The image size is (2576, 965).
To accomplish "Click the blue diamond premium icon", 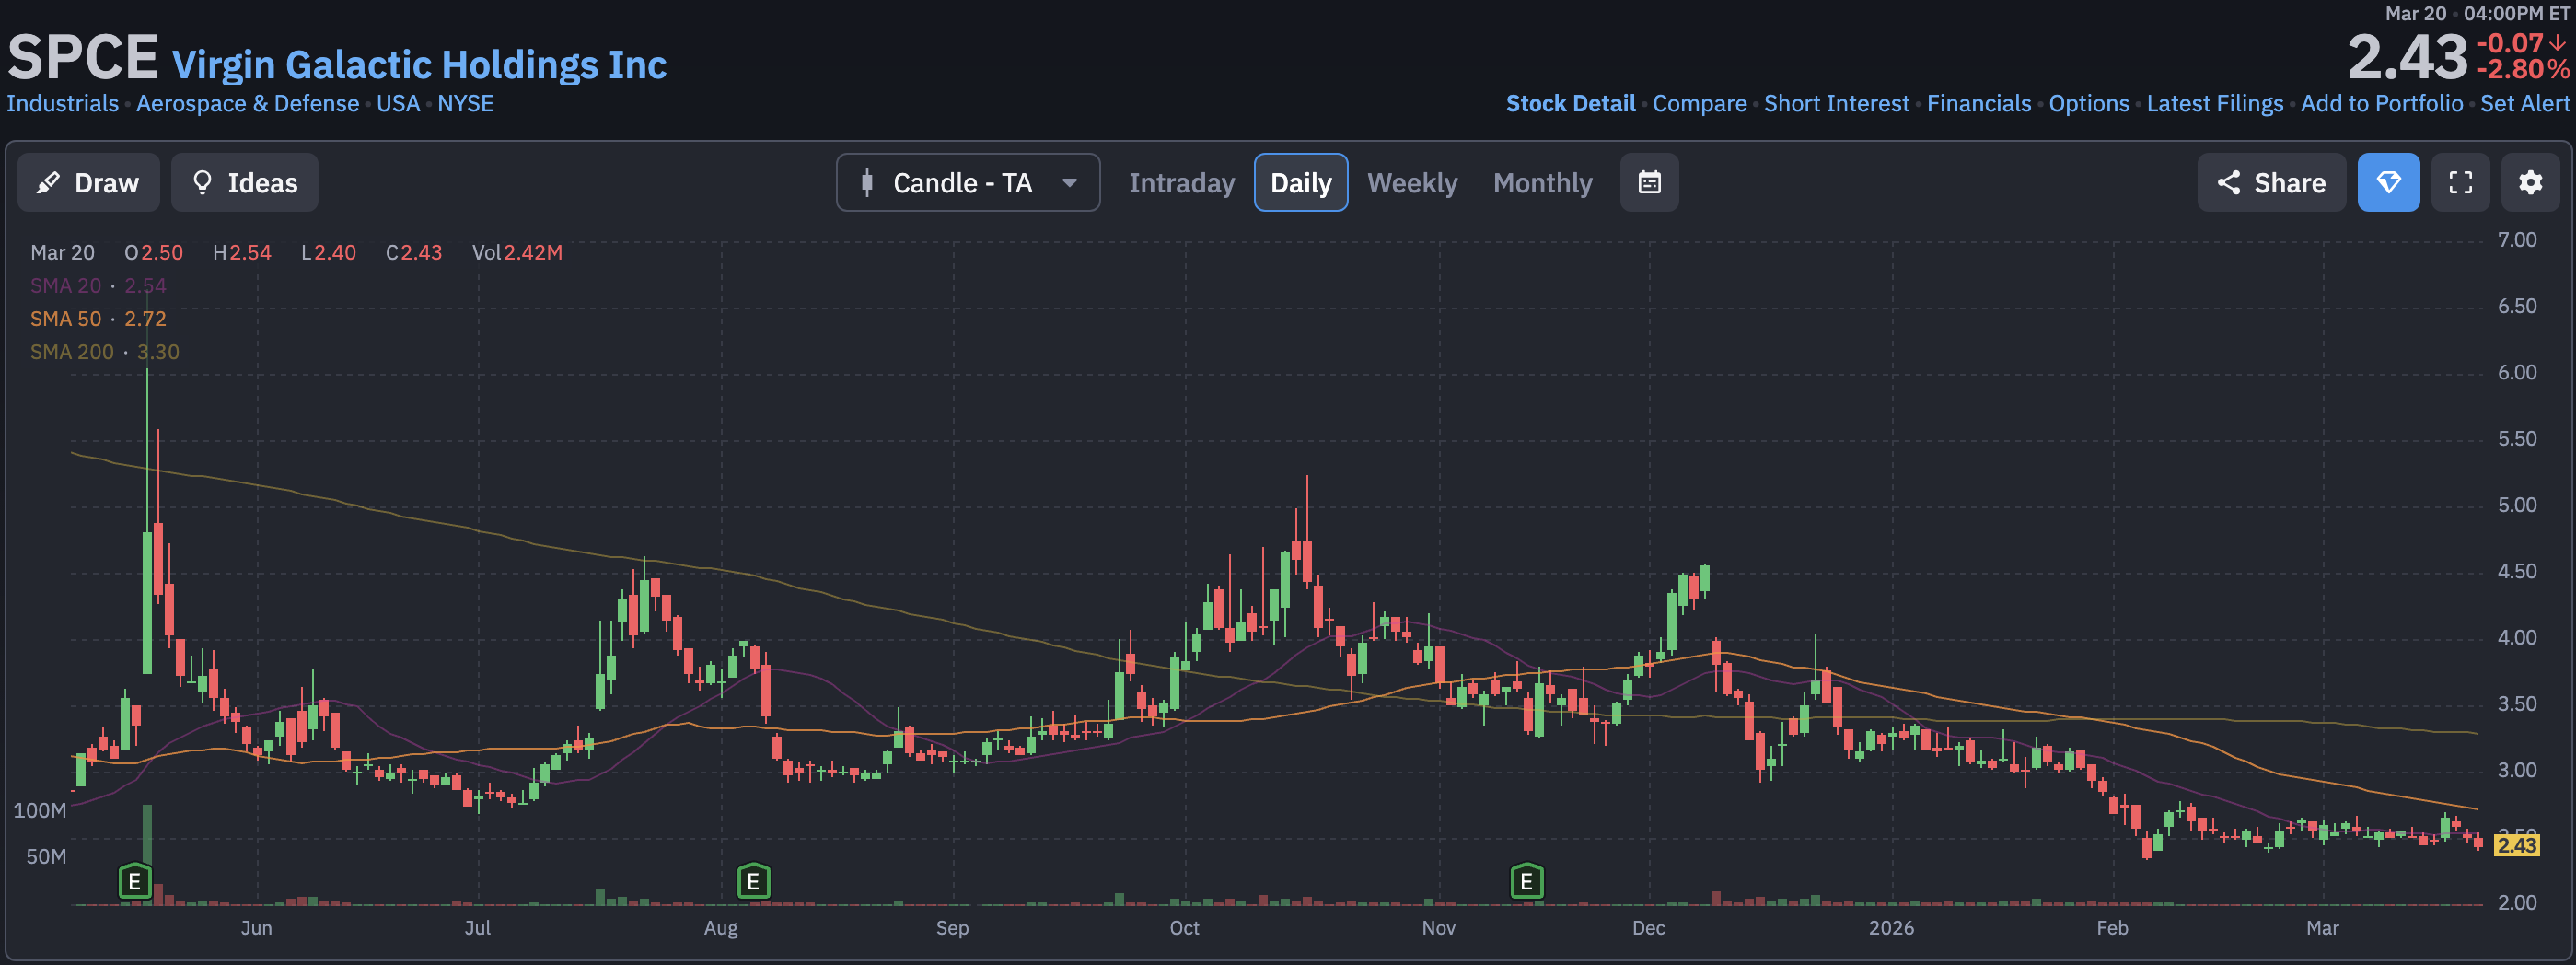I will tap(2388, 183).
